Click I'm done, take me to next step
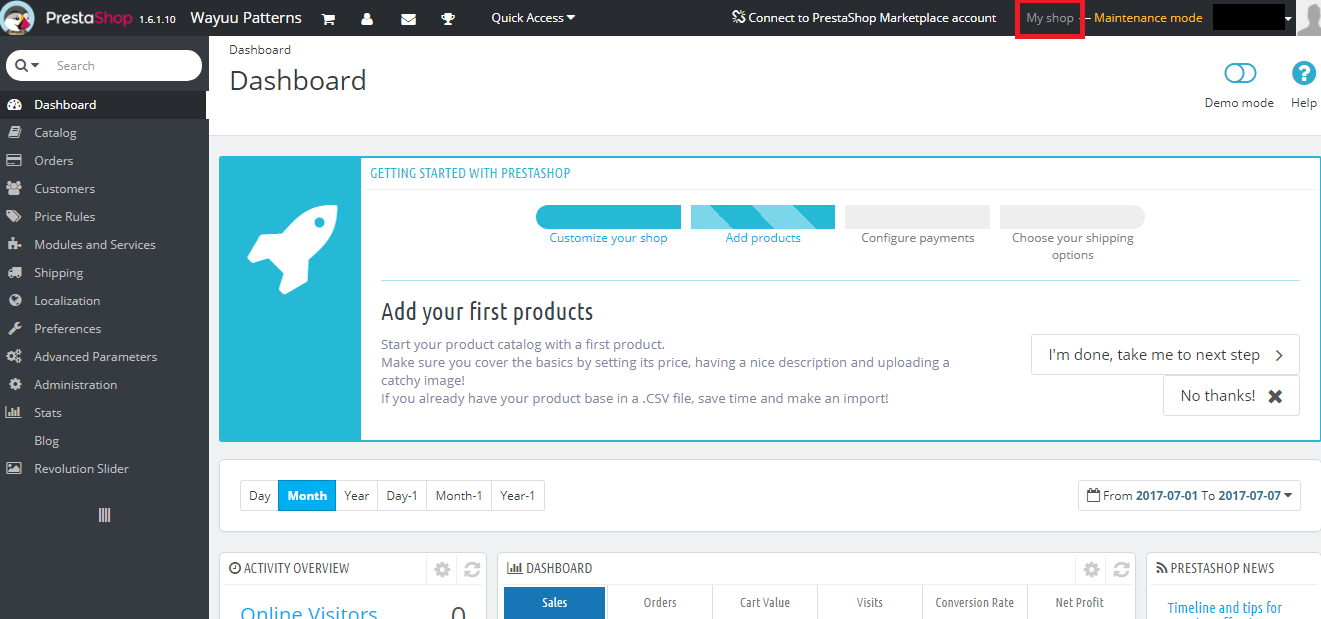1321x619 pixels. pos(1165,355)
